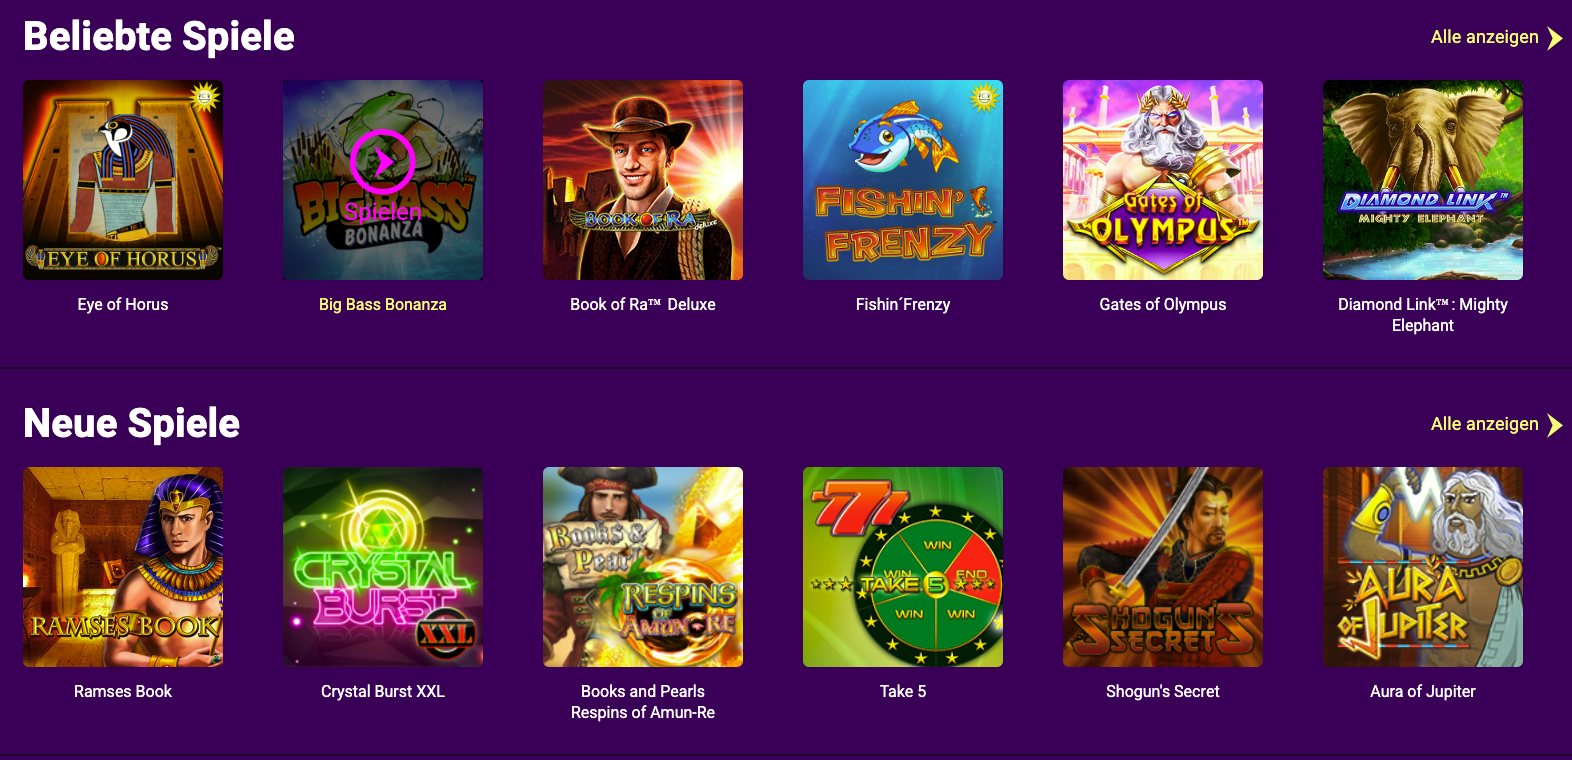Click the arrow chevron beside Neue Spiele's Alle anzeigen

point(1554,425)
